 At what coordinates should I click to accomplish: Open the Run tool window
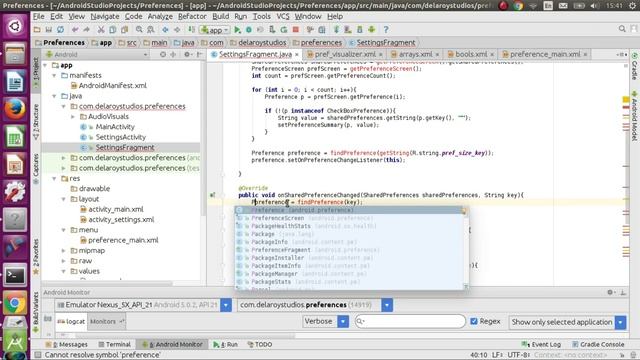[x=225, y=344]
